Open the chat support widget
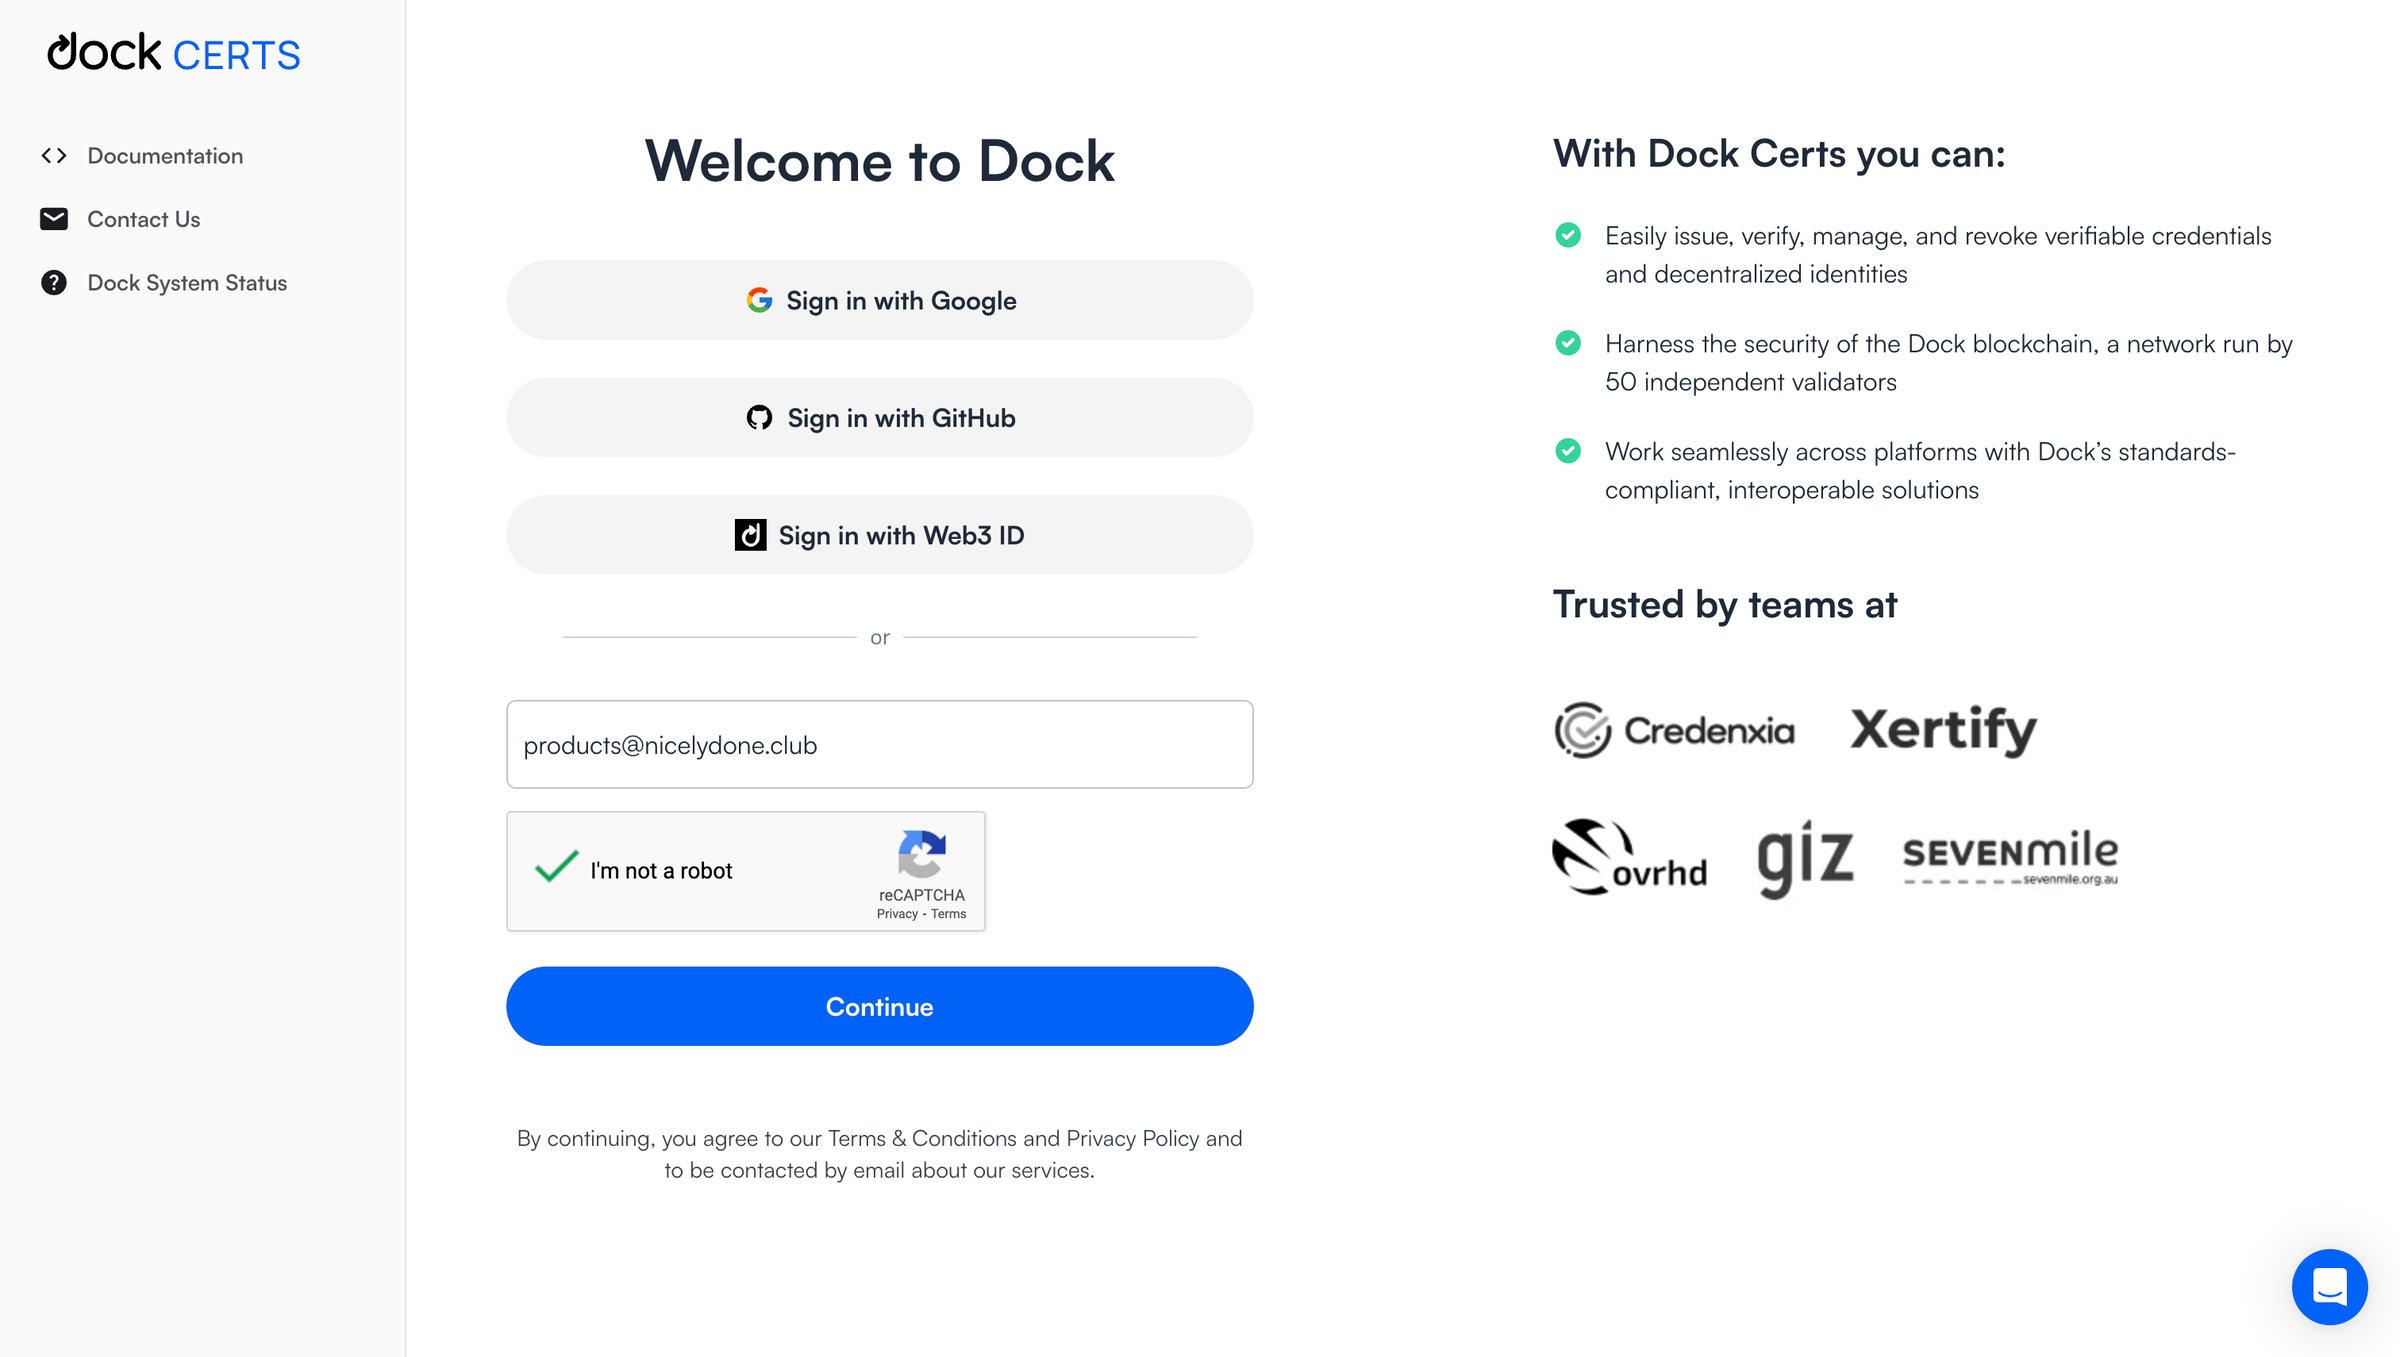This screenshot has height=1357, width=2400. [x=2329, y=1286]
